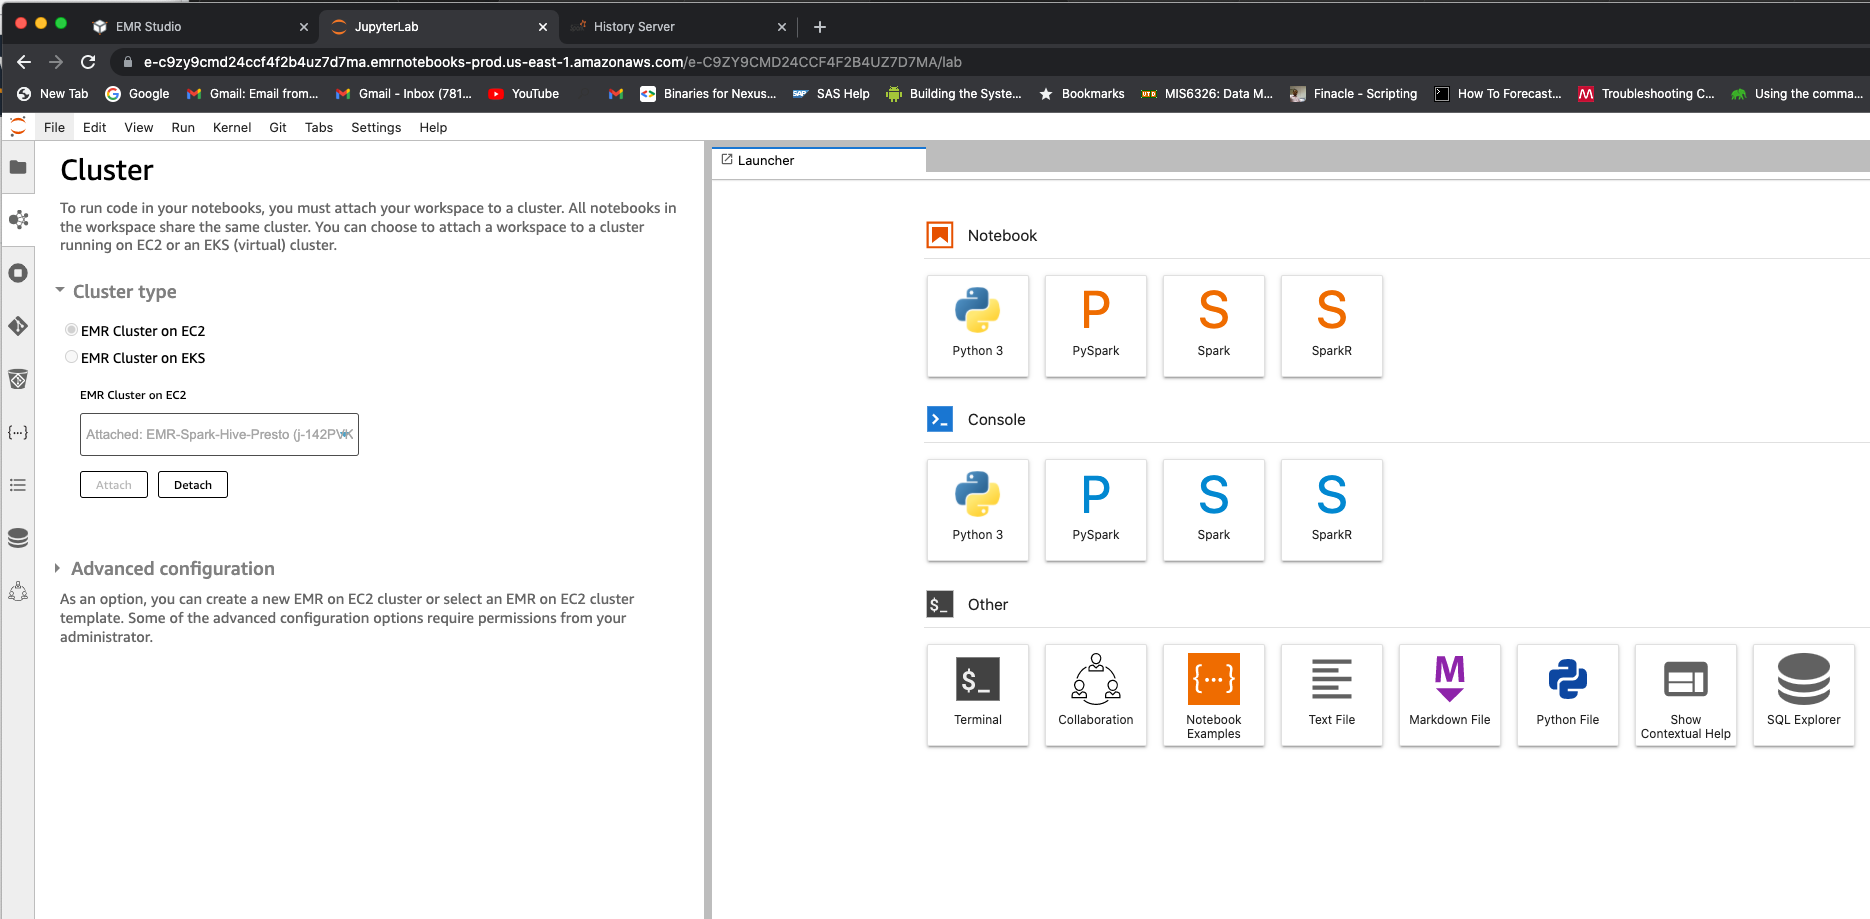This screenshot has height=919, width=1870.
Task: Open the EMR Clusters sidebar icon
Action: tap(18, 220)
